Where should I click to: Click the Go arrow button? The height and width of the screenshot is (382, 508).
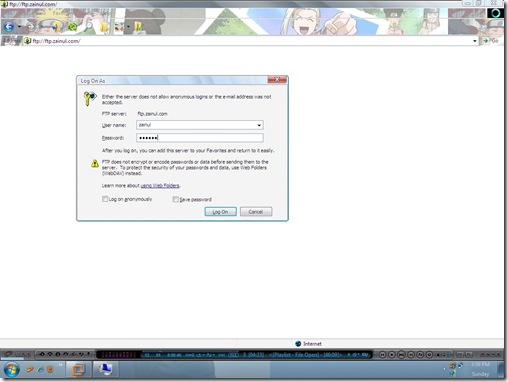point(485,41)
